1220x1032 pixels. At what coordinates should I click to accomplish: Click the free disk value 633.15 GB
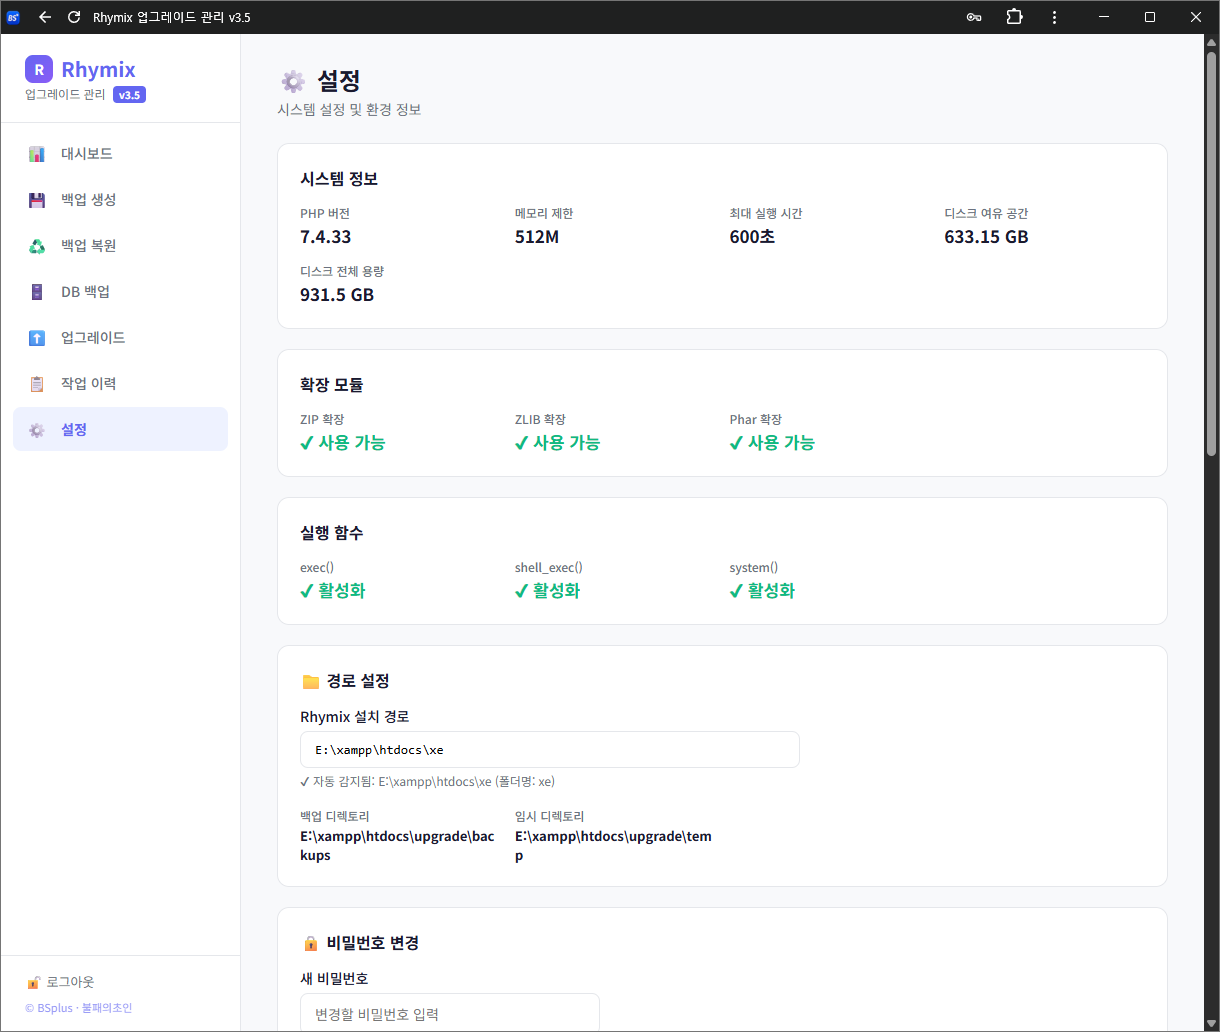coord(986,237)
